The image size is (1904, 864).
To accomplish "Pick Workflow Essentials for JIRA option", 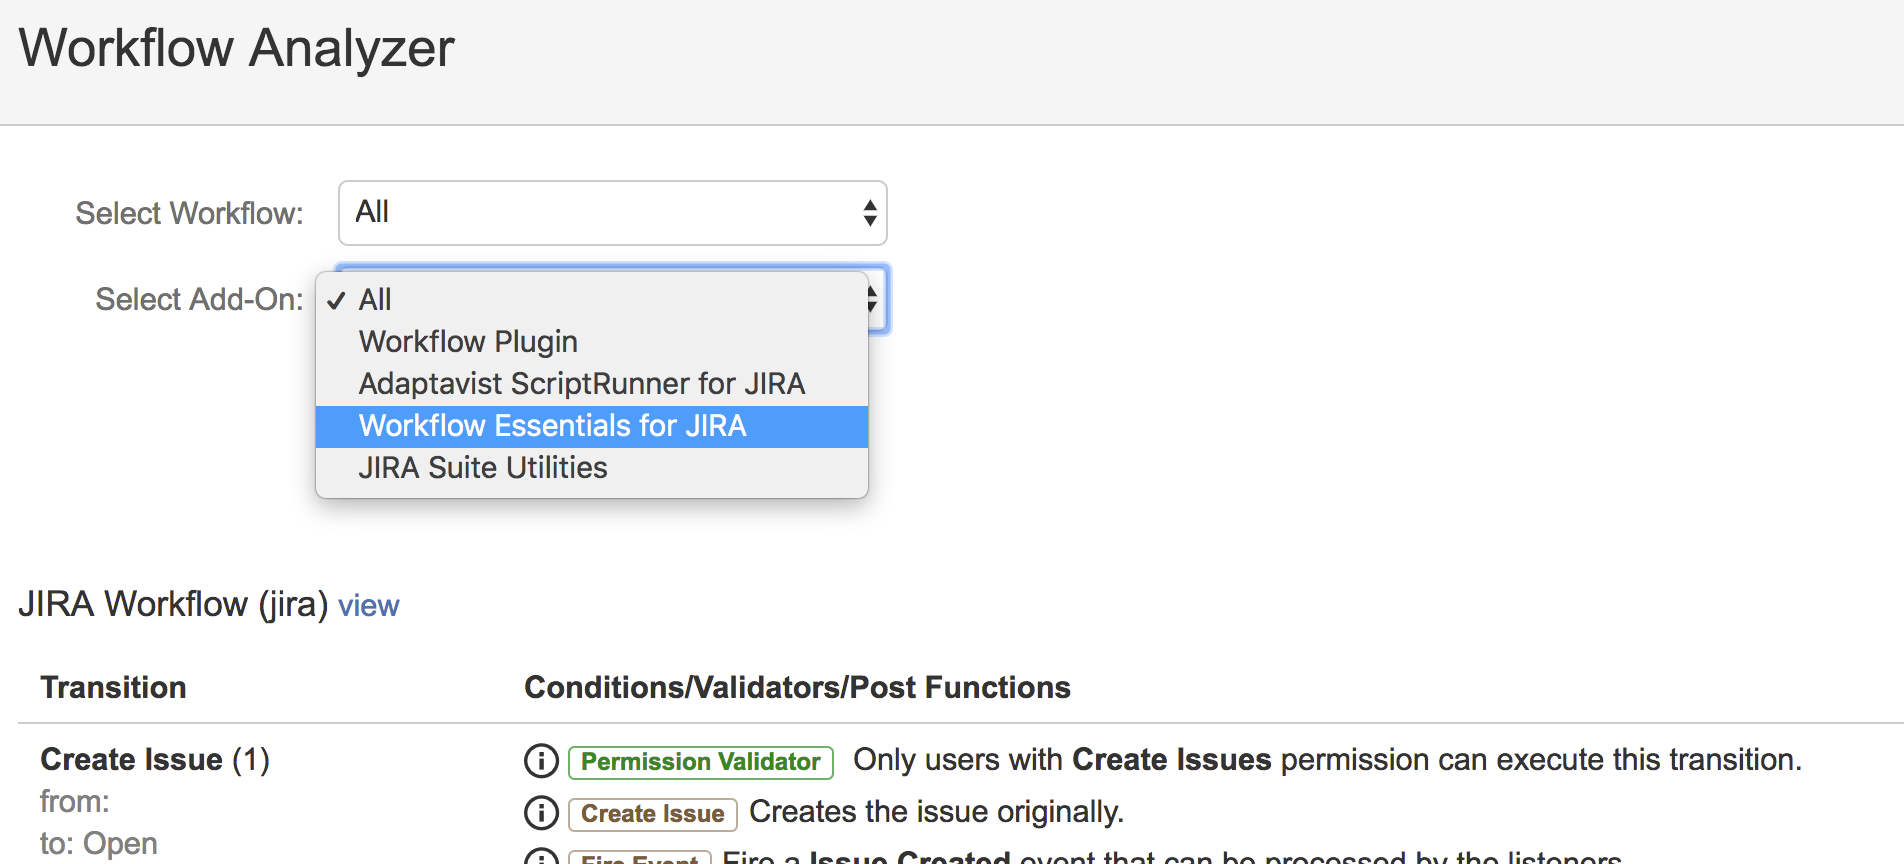I will click(552, 426).
